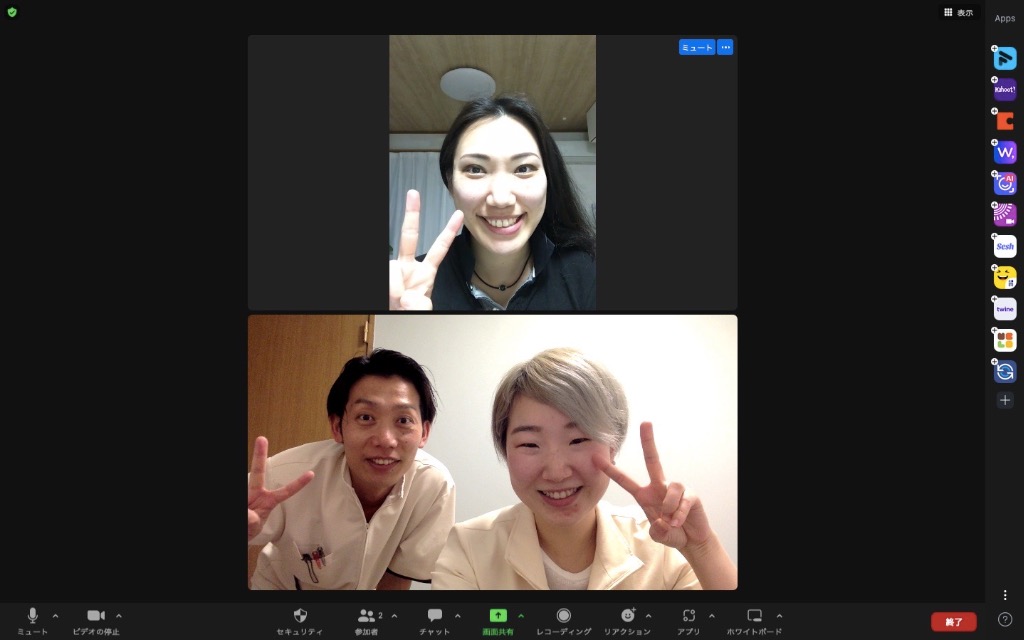Open the whiteboard (ホワイトボード)

755,616
